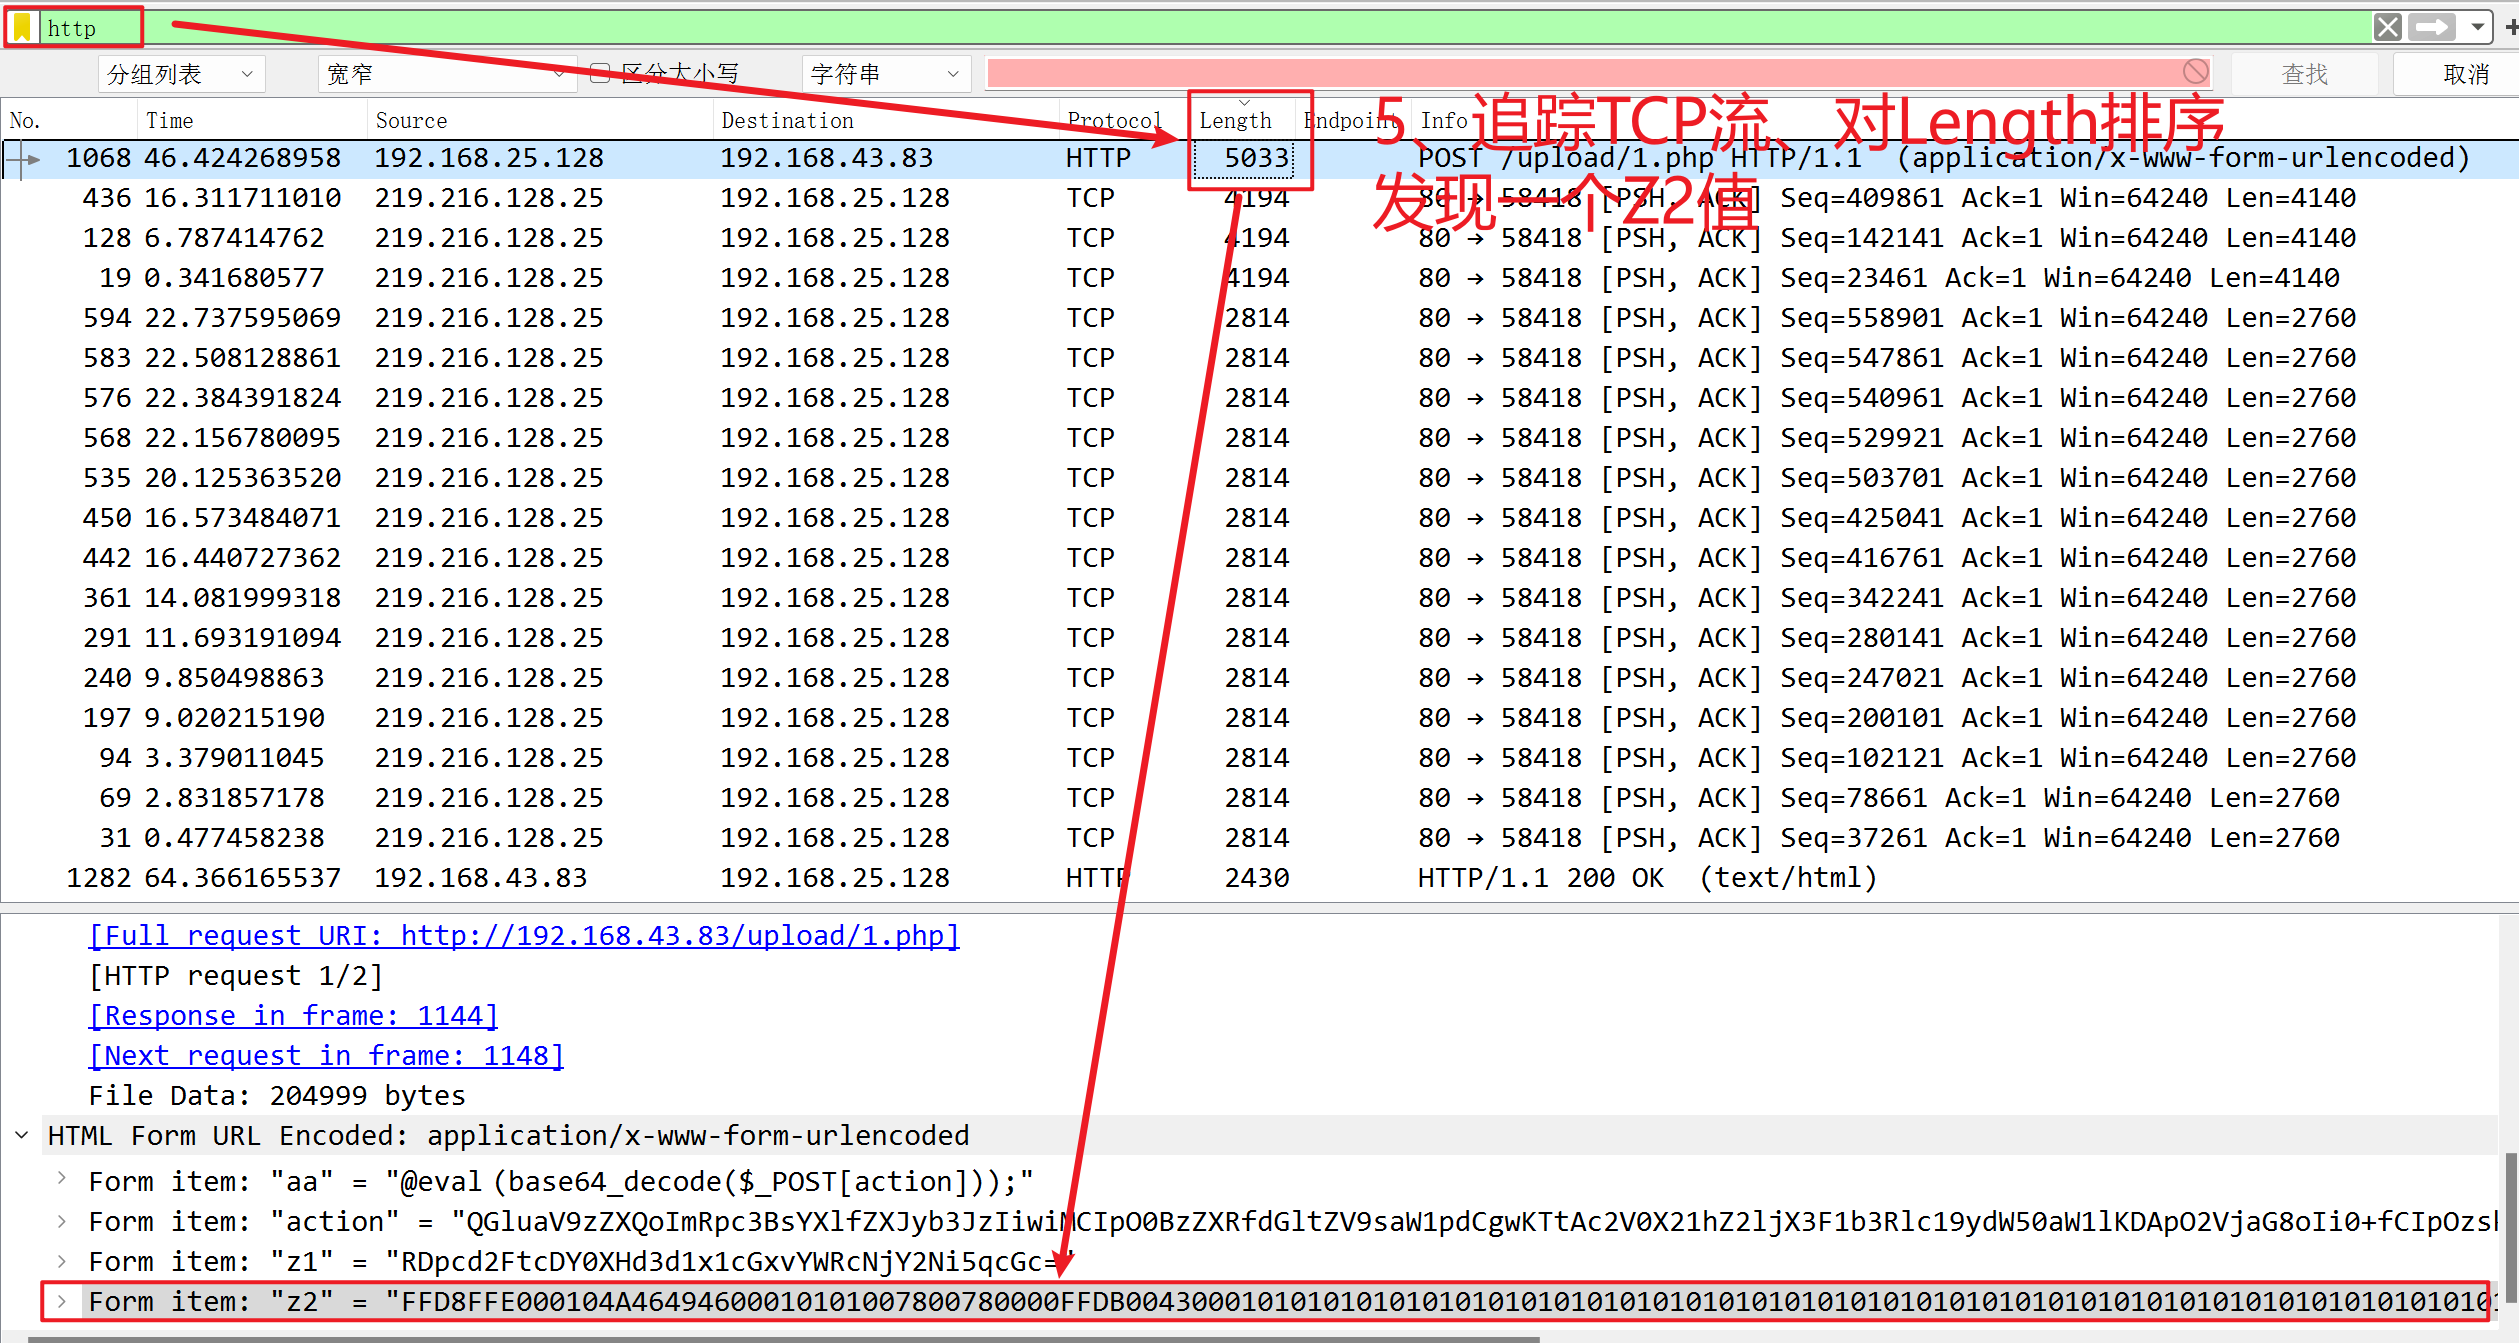Open recent filter history dropdown arrow
2519x1343 pixels.
coord(2477,27)
